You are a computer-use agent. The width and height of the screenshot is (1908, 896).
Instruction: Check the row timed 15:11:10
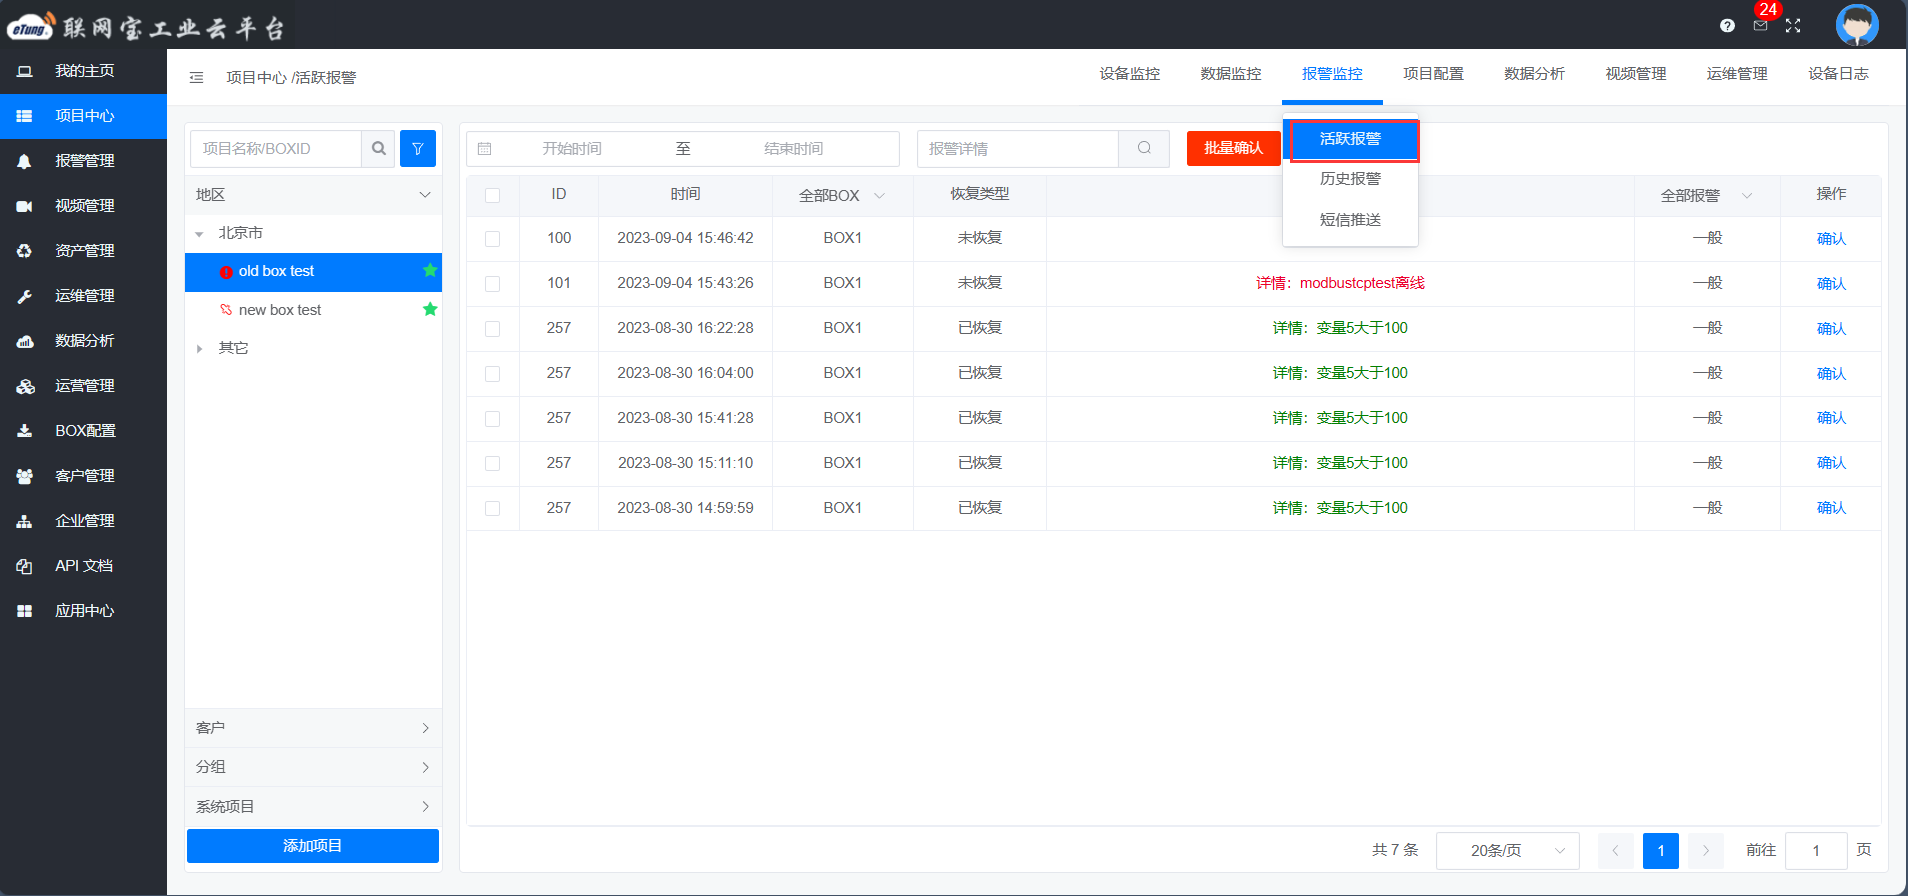pyautogui.click(x=492, y=464)
